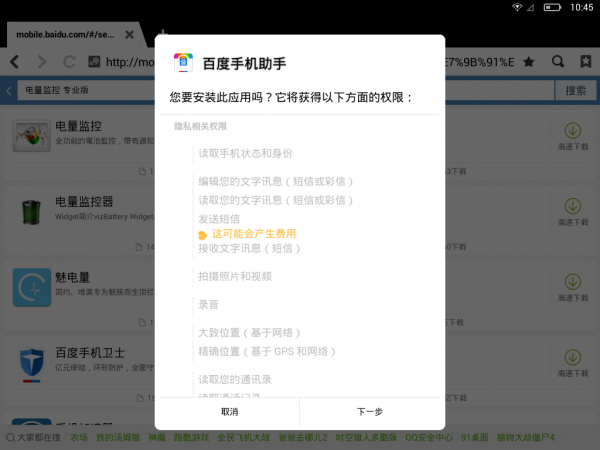Tap the 大家都在搜 search icon
This screenshot has height=450, width=600.
(11, 437)
